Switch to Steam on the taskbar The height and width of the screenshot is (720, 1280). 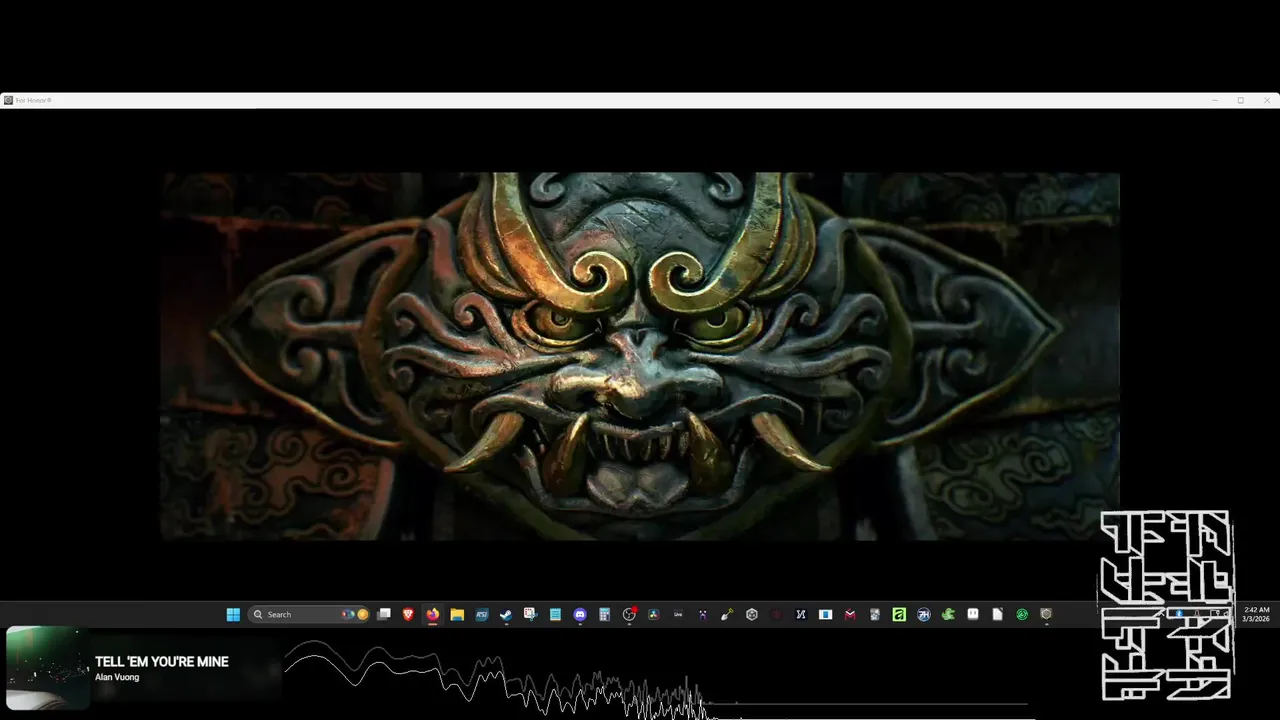click(x=506, y=614)
